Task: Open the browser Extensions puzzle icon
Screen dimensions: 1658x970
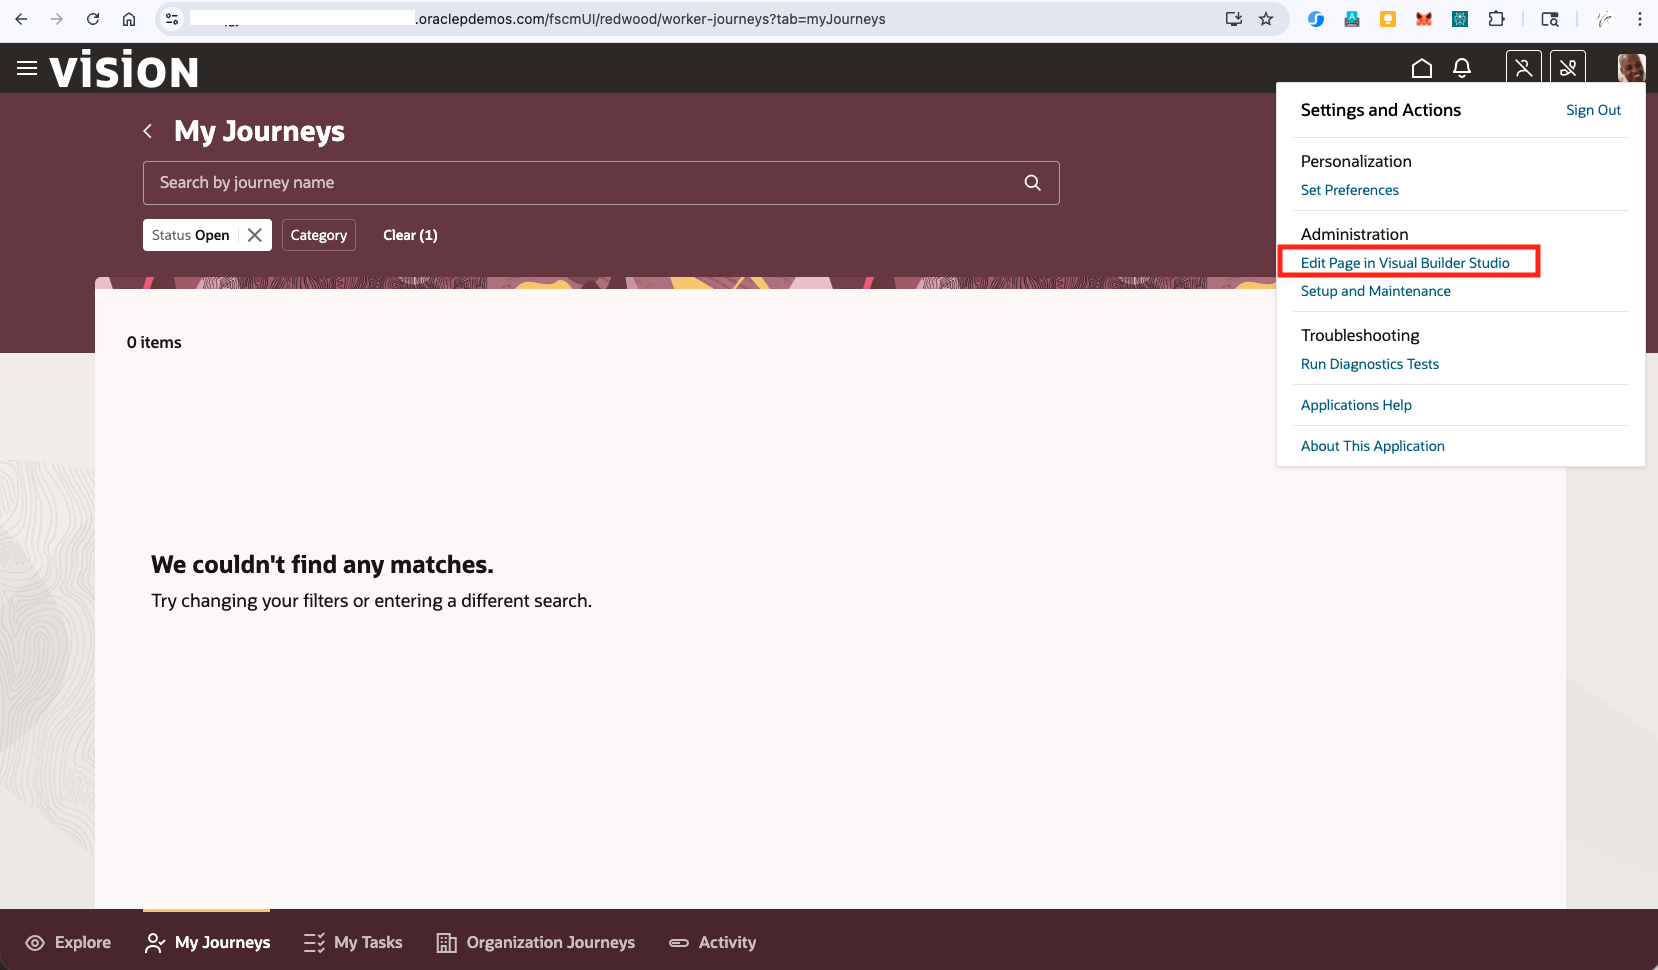Action: pyautogui.click(x=1495, y=18)
